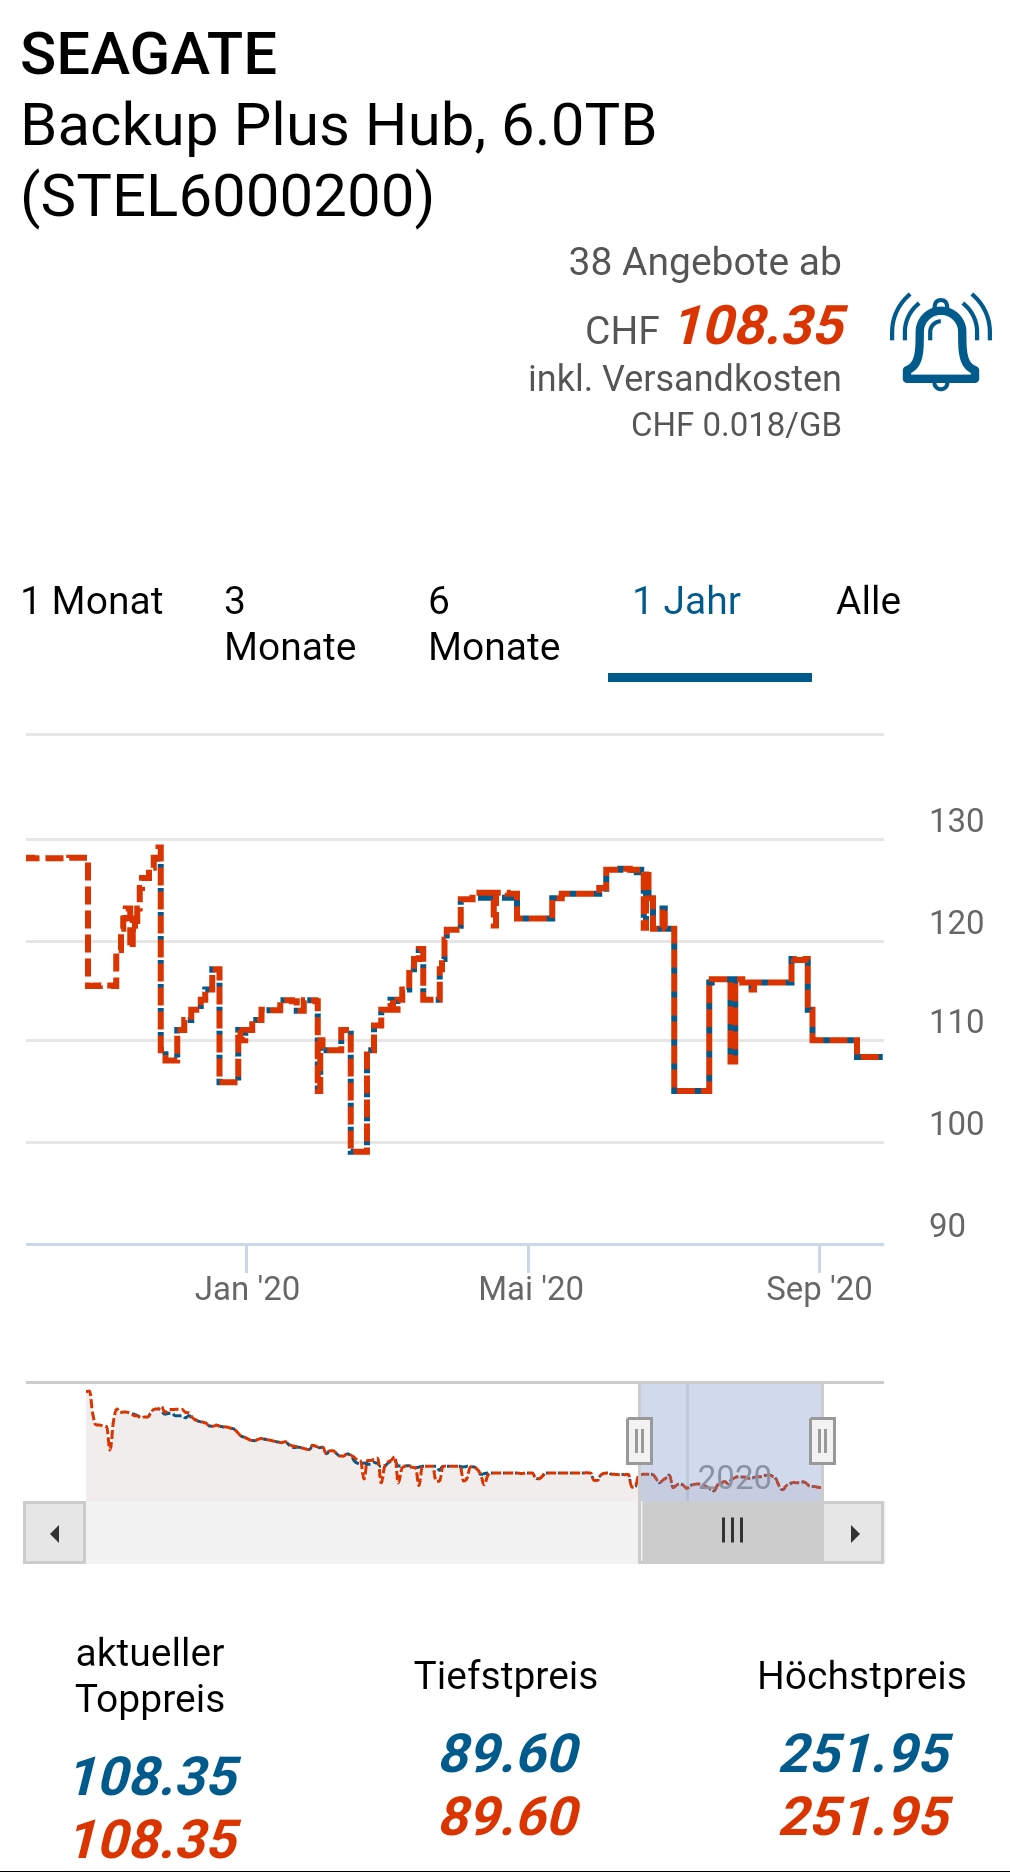Click the empty navigator scrollbar track
This screenshot has width=1010, height=1872.
[360, 1533]
